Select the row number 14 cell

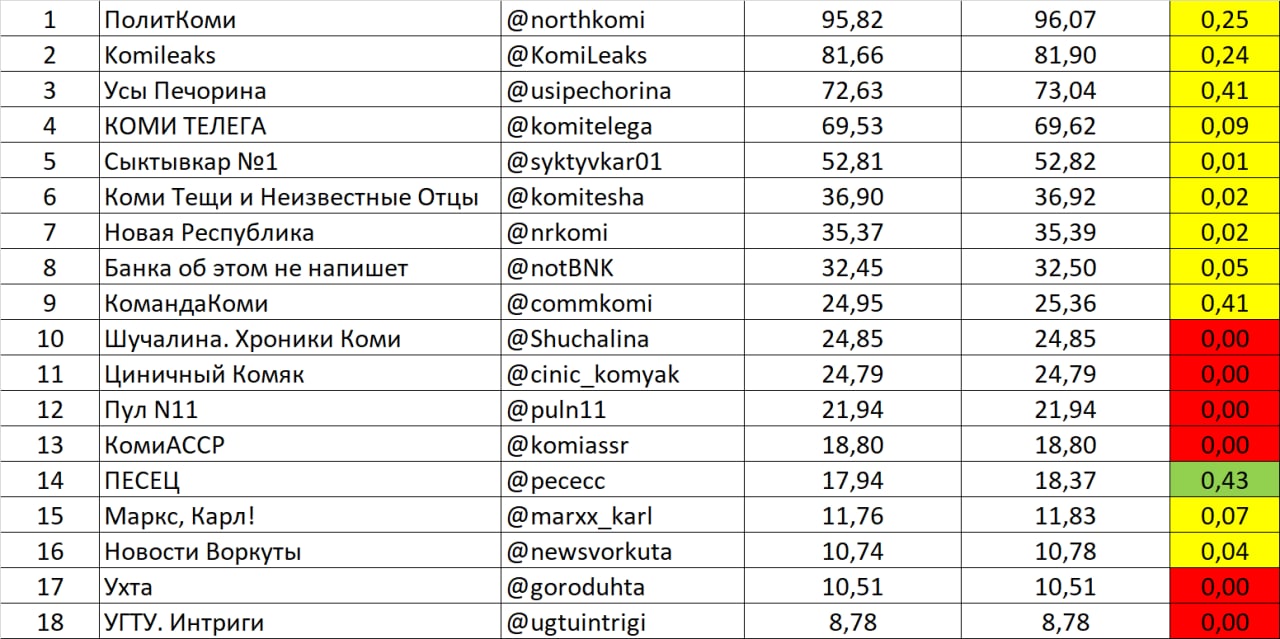point(50,480)
